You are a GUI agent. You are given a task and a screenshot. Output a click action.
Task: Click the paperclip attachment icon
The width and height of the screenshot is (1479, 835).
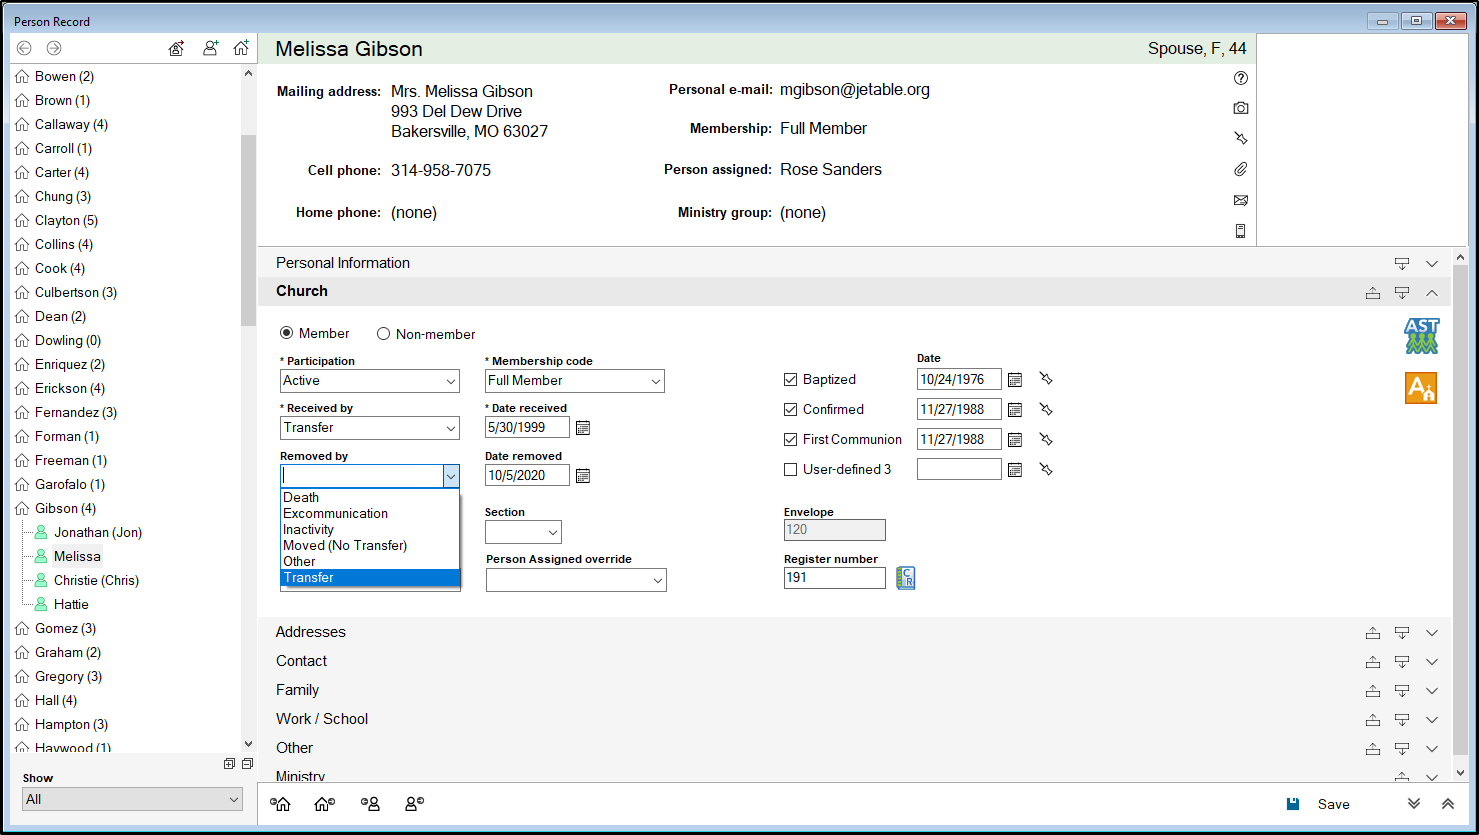(x=1240, y=169)
